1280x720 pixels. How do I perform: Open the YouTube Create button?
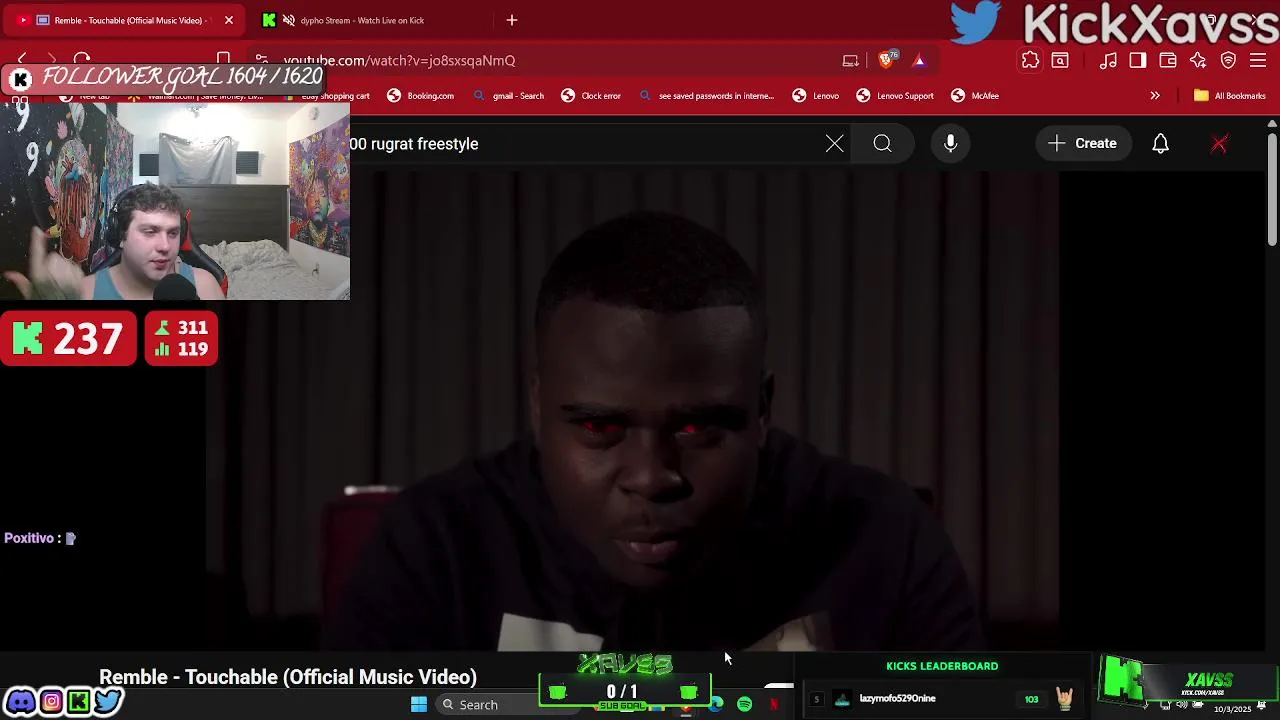coord(1083,144)
